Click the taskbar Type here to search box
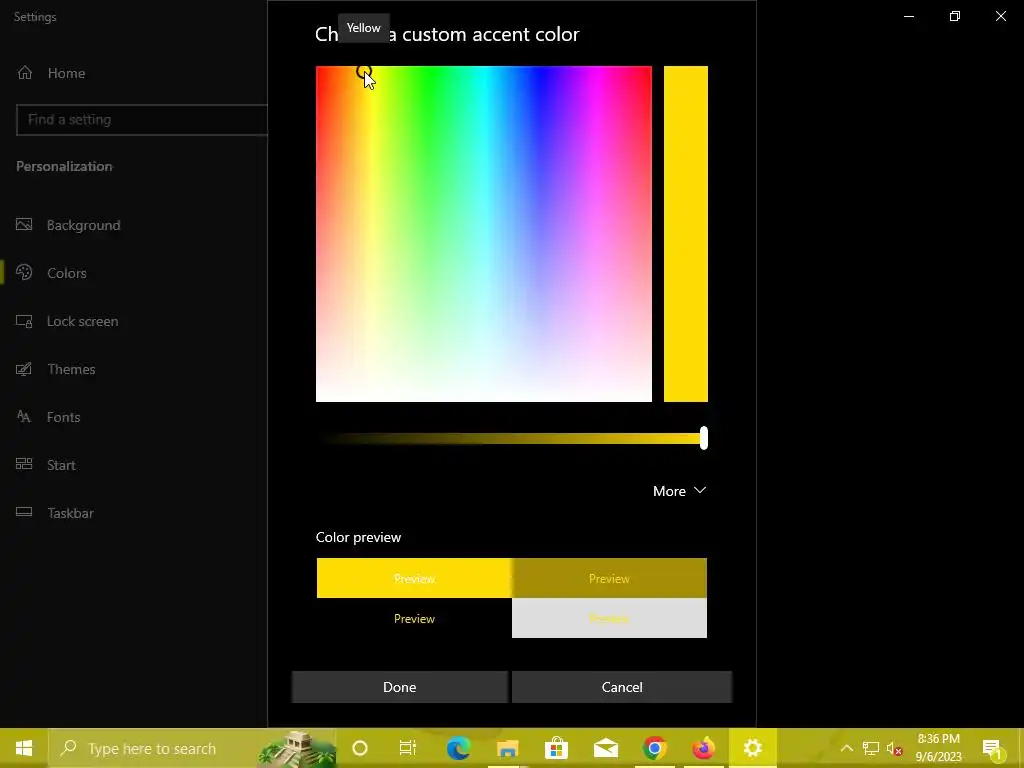Image resolution: width=1024 pixels, height=768 pixels. pos(193,748)
